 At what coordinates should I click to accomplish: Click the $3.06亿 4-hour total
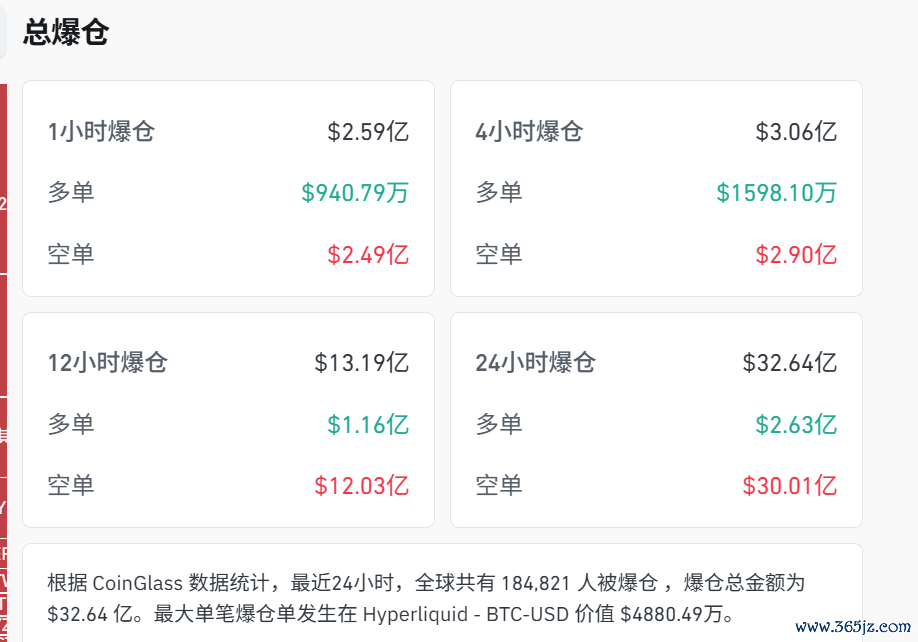[796, 131]
